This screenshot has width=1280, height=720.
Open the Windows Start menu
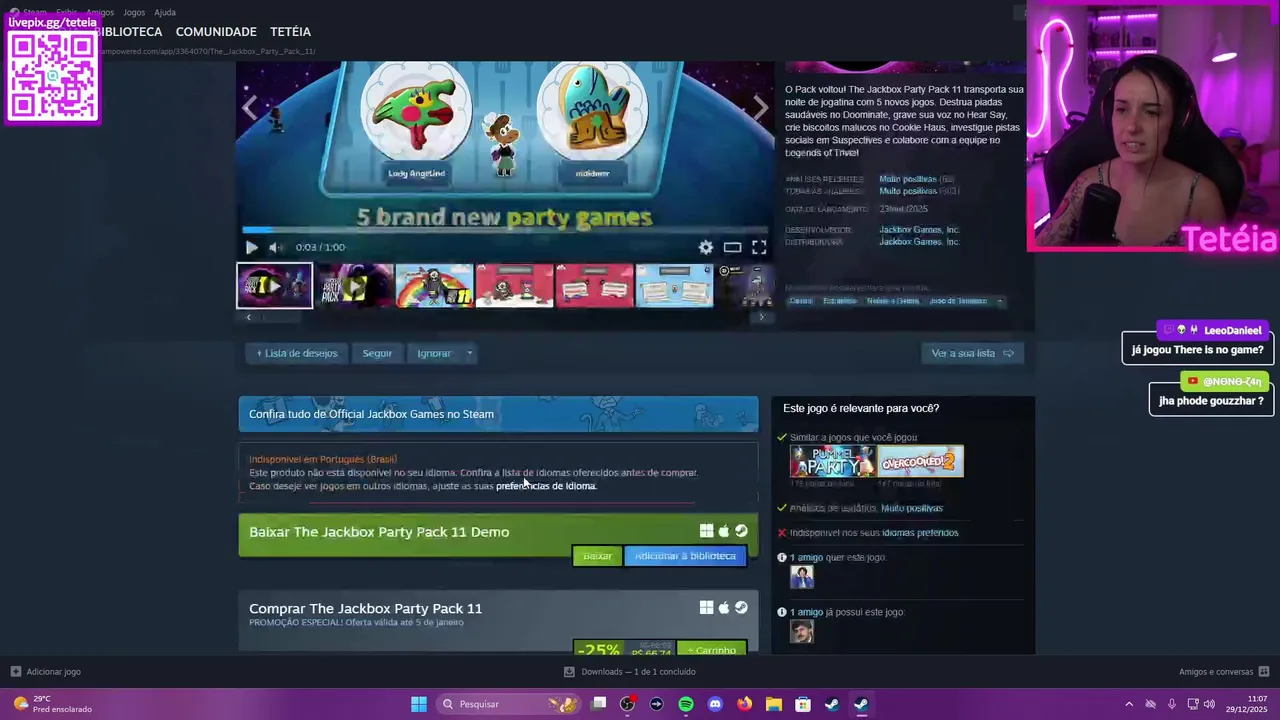click(x=419, y=704)
